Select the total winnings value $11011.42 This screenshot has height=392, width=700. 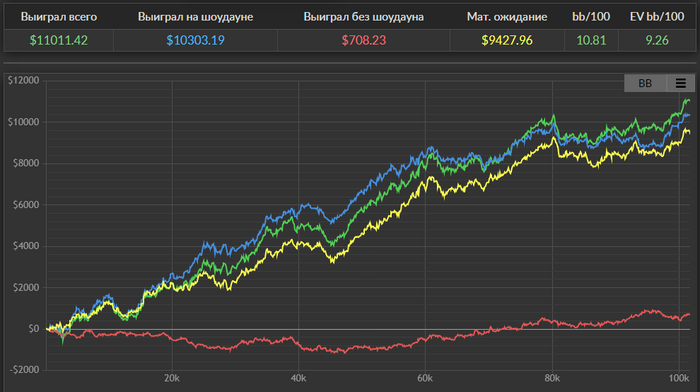(59, 41)
